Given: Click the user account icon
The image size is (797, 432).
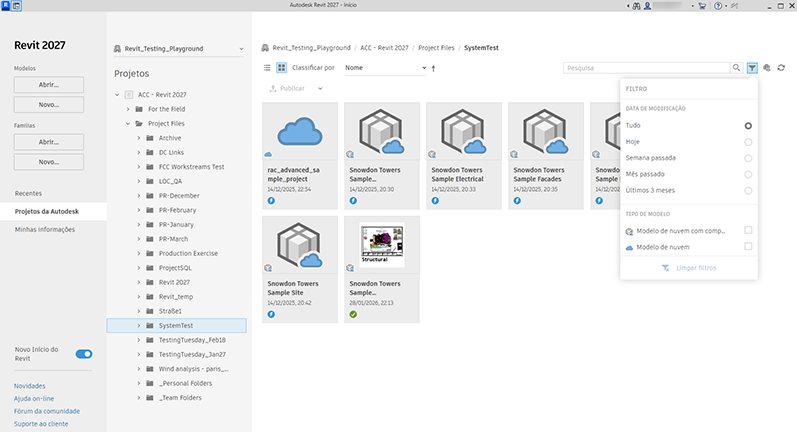Looking at the screenshot, I should (647, 6).
